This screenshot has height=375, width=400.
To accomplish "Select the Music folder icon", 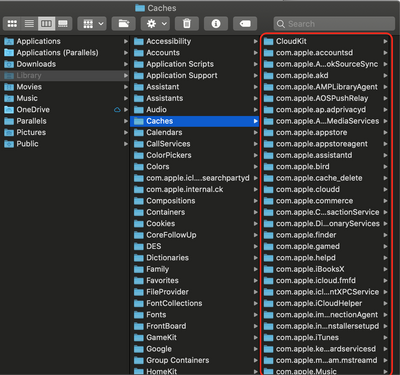I will pyautogui.click(x=9, y=98).
